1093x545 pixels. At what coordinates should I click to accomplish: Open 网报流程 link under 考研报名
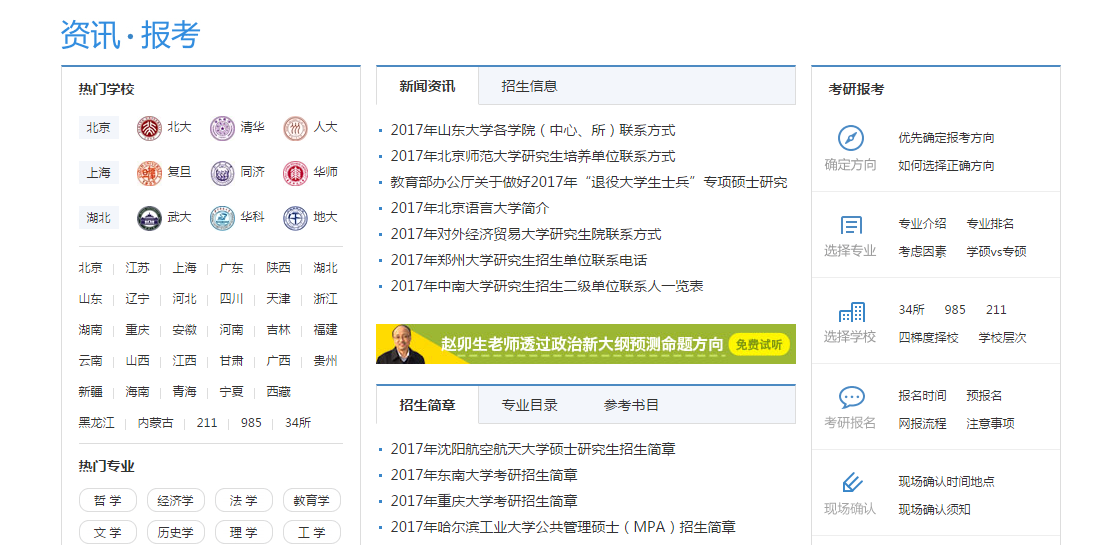point(922,424)
